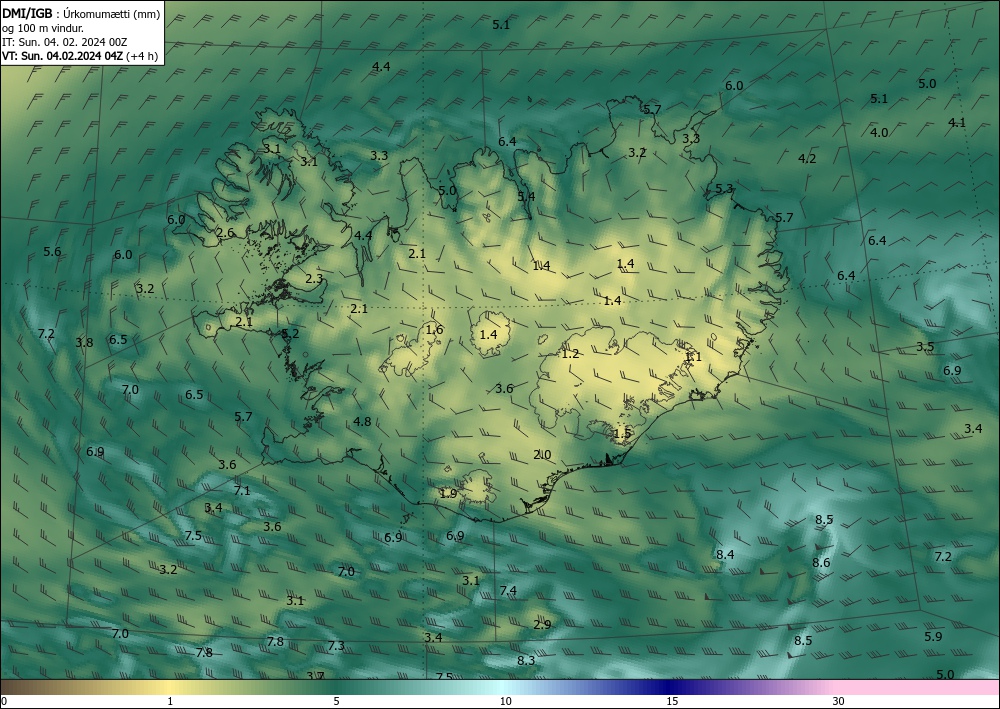Click the 8.3 value on the map
The height and width of the screenshot is (709, 1000).
pos(526,661)
